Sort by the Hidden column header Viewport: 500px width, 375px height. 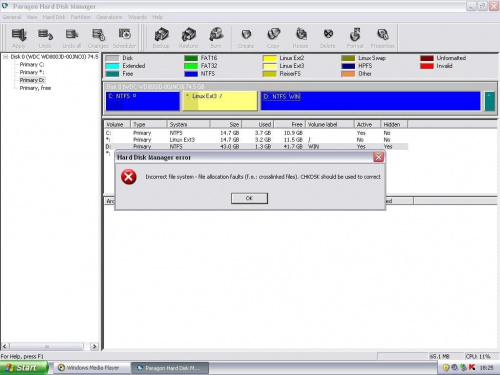[394, 124]
